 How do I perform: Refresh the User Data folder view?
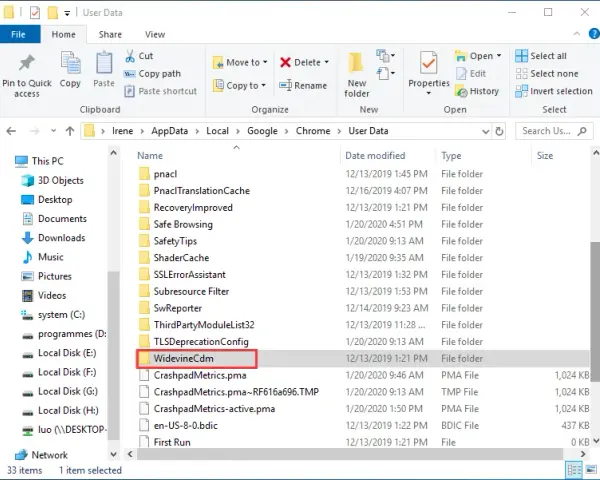point(499,131)
